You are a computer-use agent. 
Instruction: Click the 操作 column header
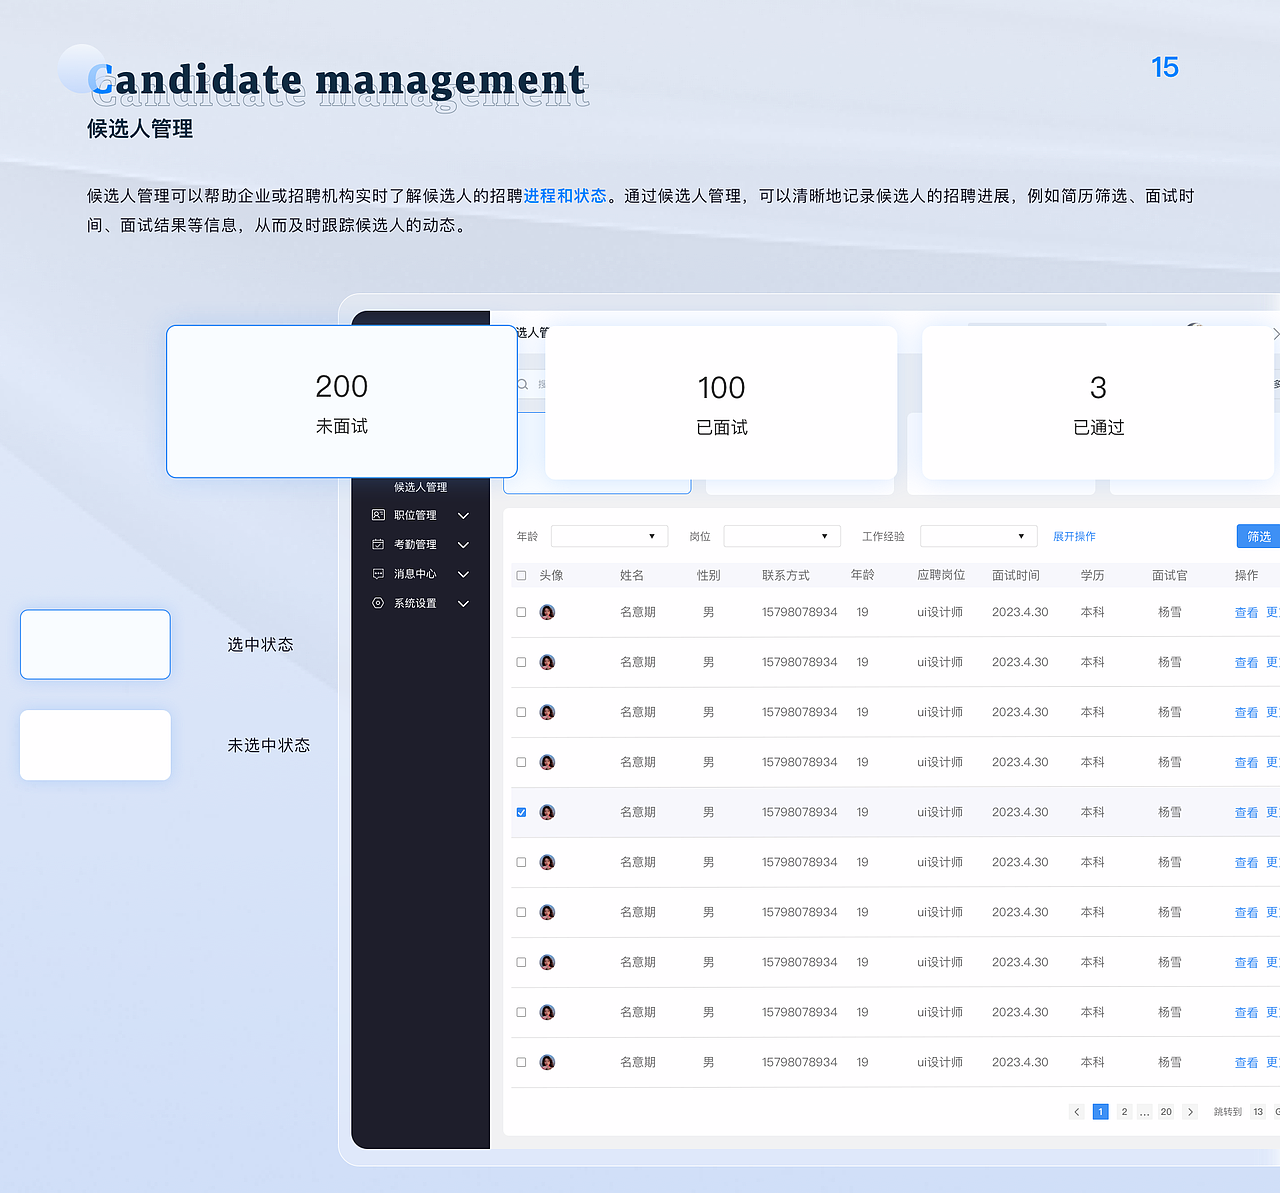coord(1246,575)
